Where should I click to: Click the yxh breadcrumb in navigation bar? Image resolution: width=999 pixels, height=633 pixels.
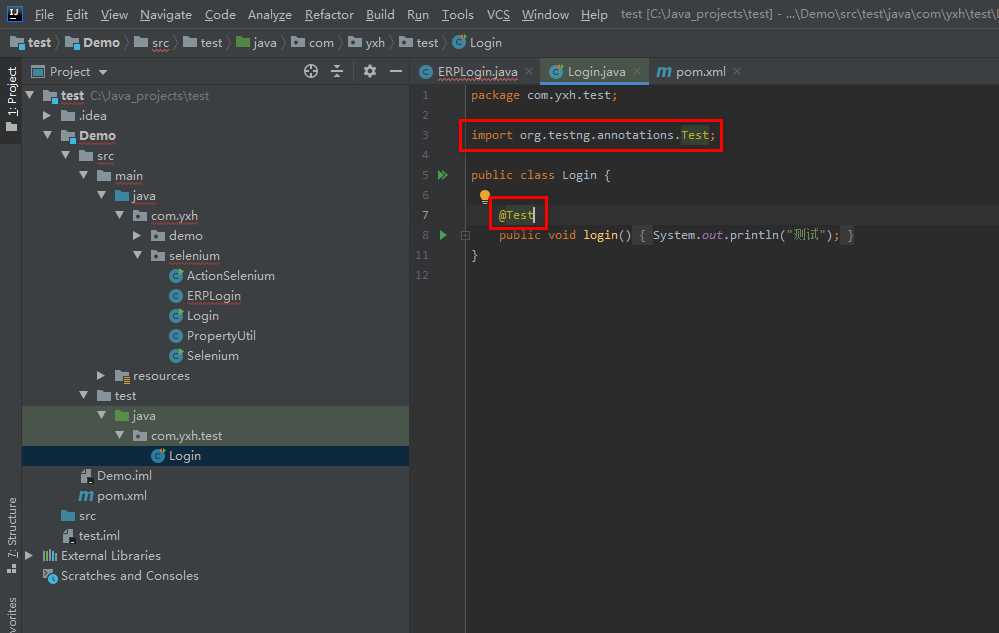click(374, 43)
